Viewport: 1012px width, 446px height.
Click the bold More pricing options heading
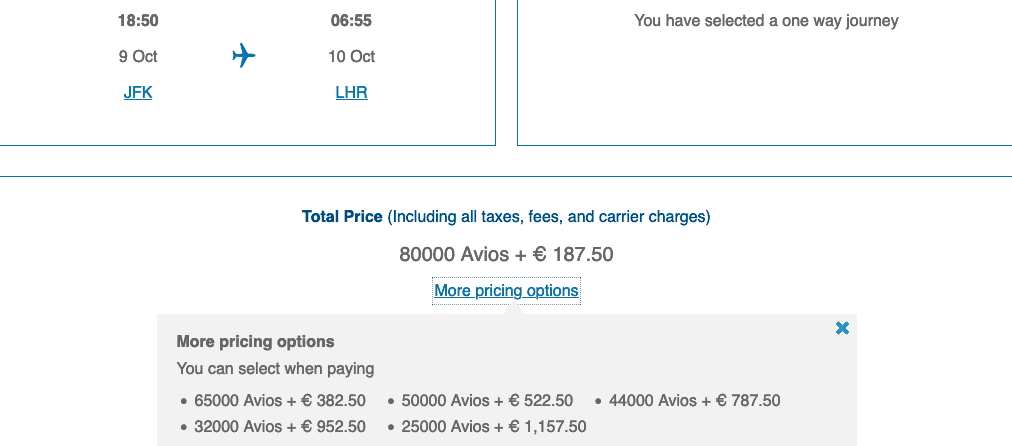tap(255, 341)
